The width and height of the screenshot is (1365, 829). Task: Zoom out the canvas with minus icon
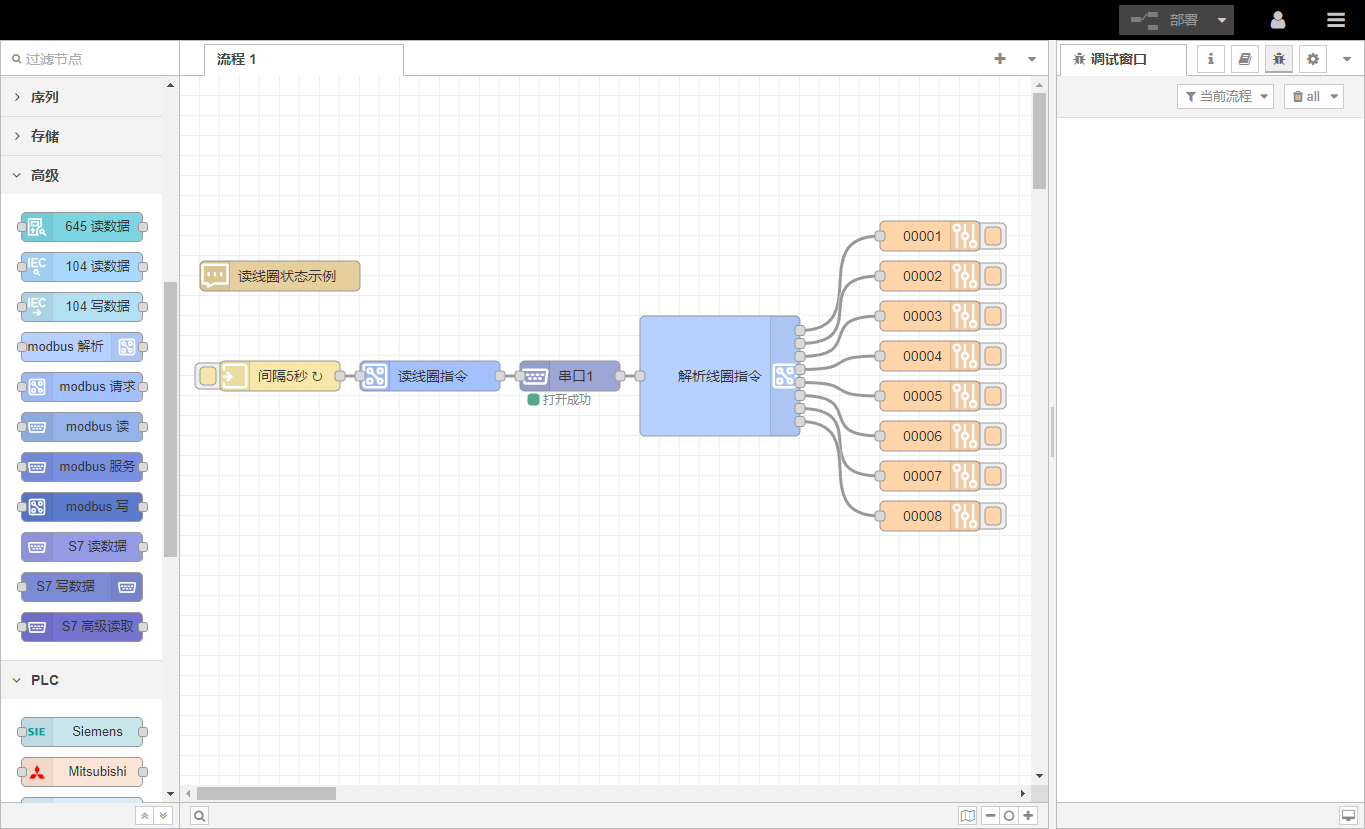pyautogui.click(x=990, y=816)
